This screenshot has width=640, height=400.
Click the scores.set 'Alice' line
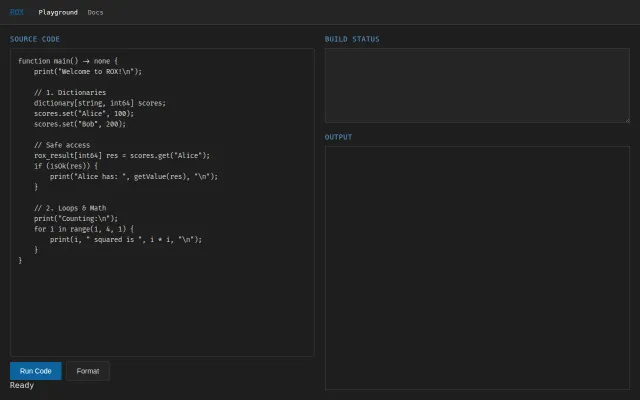tap(84, 113)
